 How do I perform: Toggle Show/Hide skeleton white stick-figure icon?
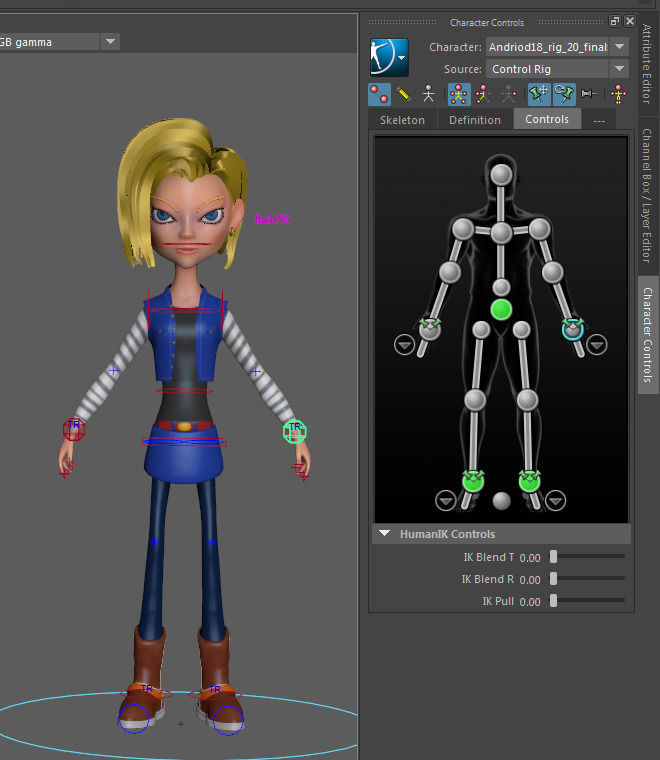(x=428, y=94)
